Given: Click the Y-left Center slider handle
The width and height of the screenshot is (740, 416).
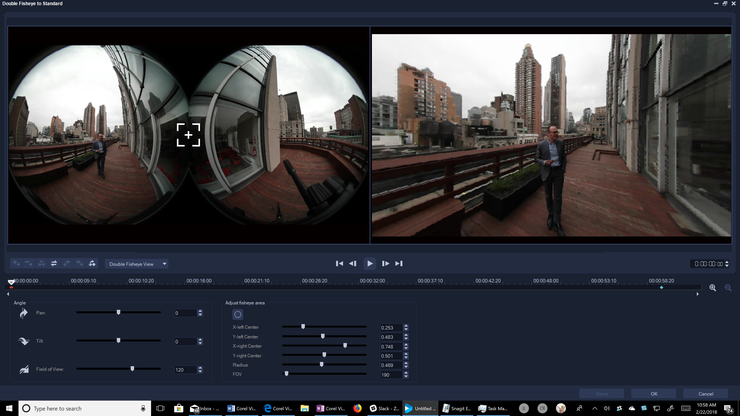Looking at the screenshot, I should (x=323, y=336).
